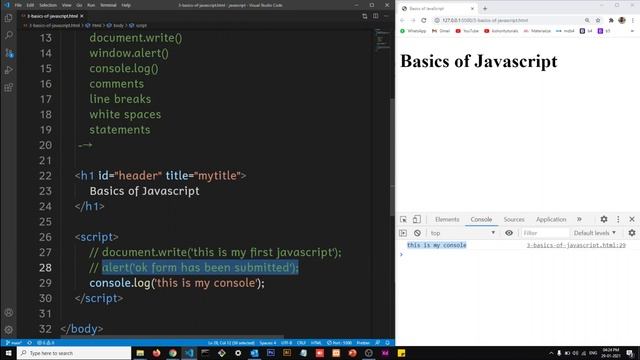Open Photoshop from the taskbar
Viewport: 640px width, 360px height.
point(271,353)
